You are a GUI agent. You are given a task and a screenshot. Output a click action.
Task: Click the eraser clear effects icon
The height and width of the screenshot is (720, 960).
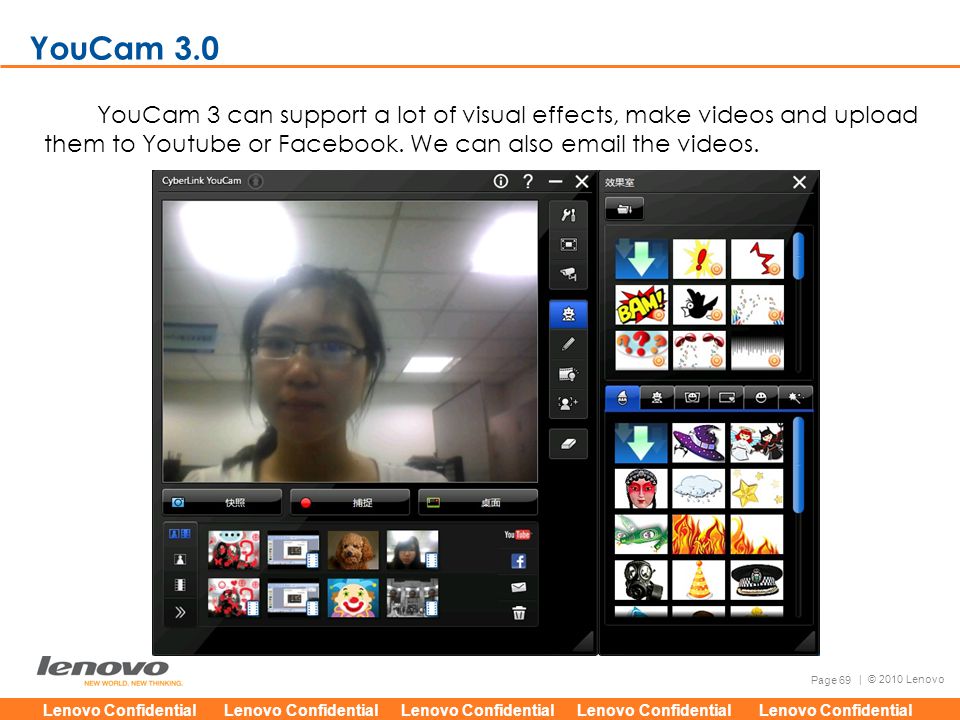point(568,444)
